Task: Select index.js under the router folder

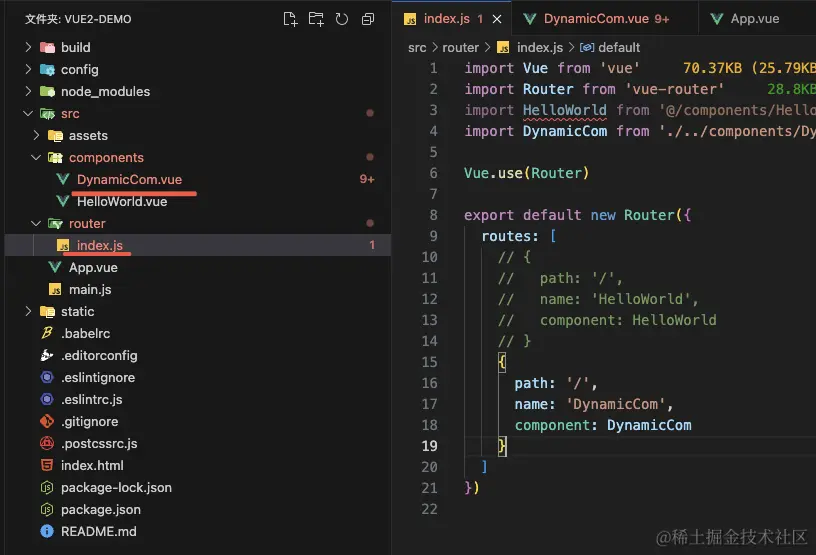Action: coord(99,245)
